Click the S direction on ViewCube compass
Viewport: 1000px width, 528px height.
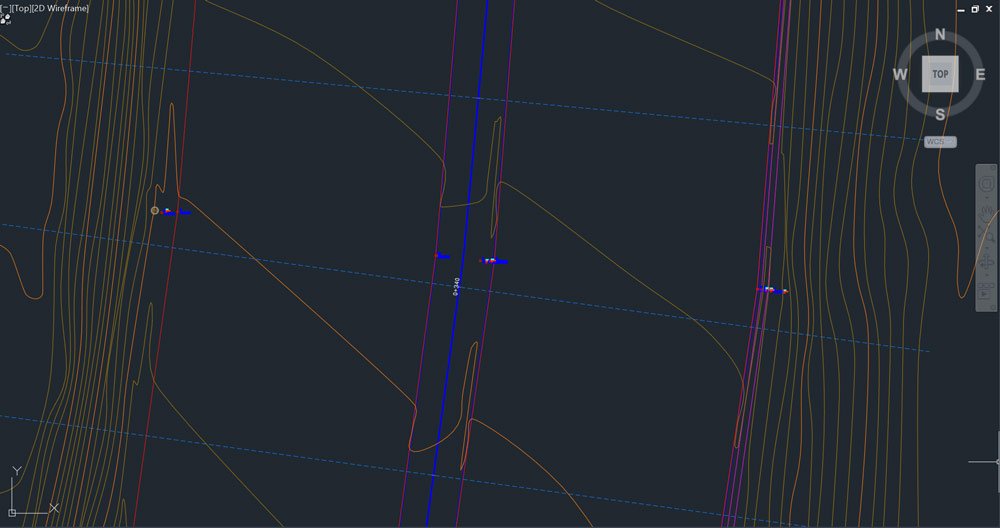[x=940, y=114]
